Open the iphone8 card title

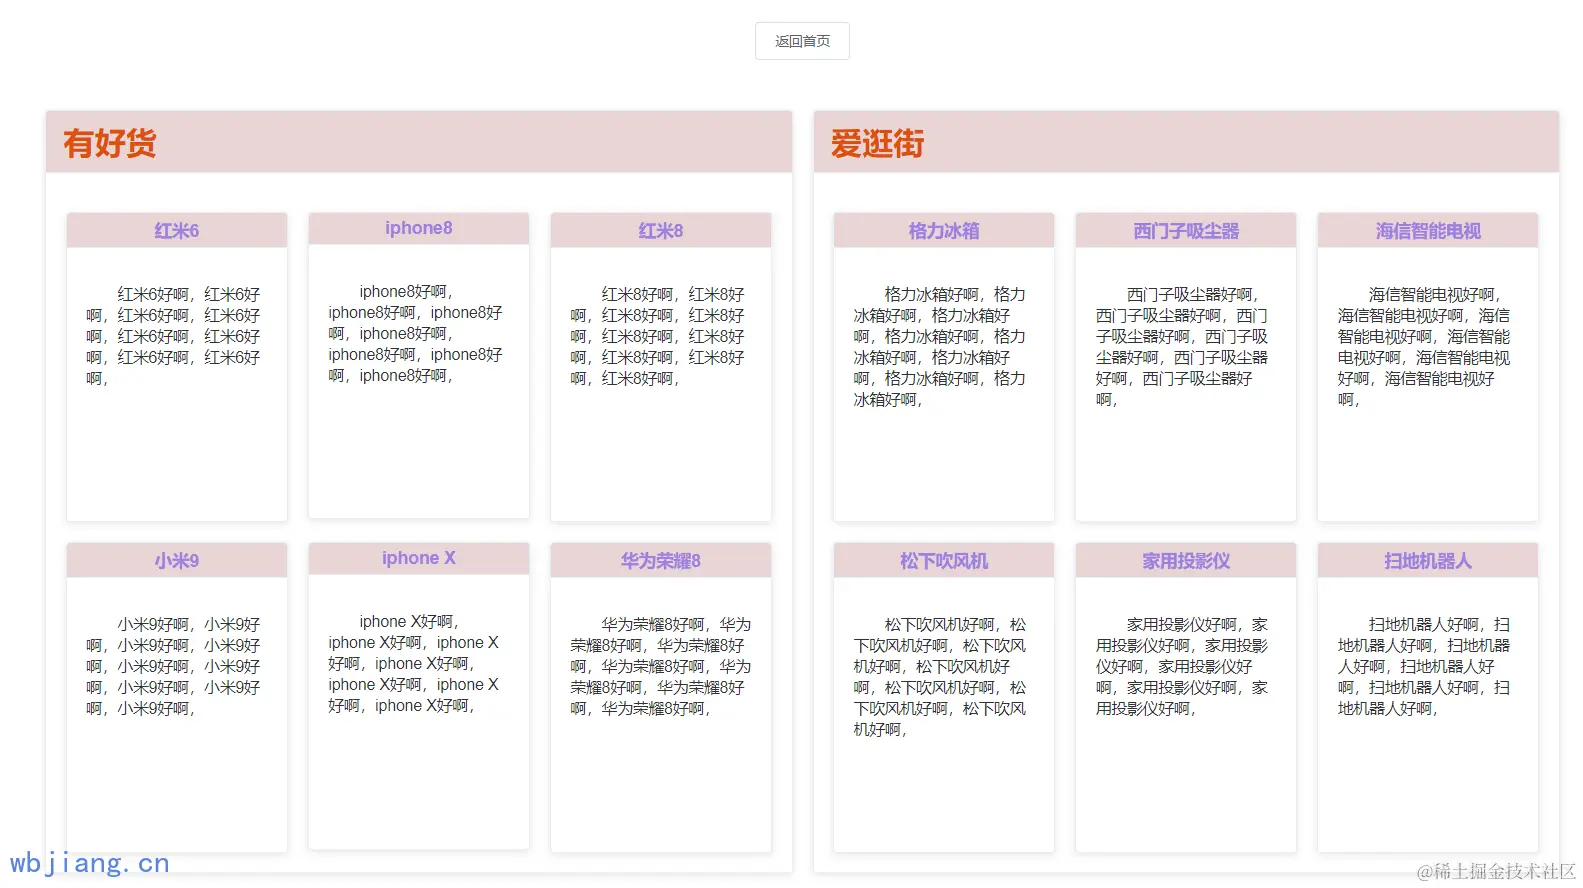[x=419, y=228]
